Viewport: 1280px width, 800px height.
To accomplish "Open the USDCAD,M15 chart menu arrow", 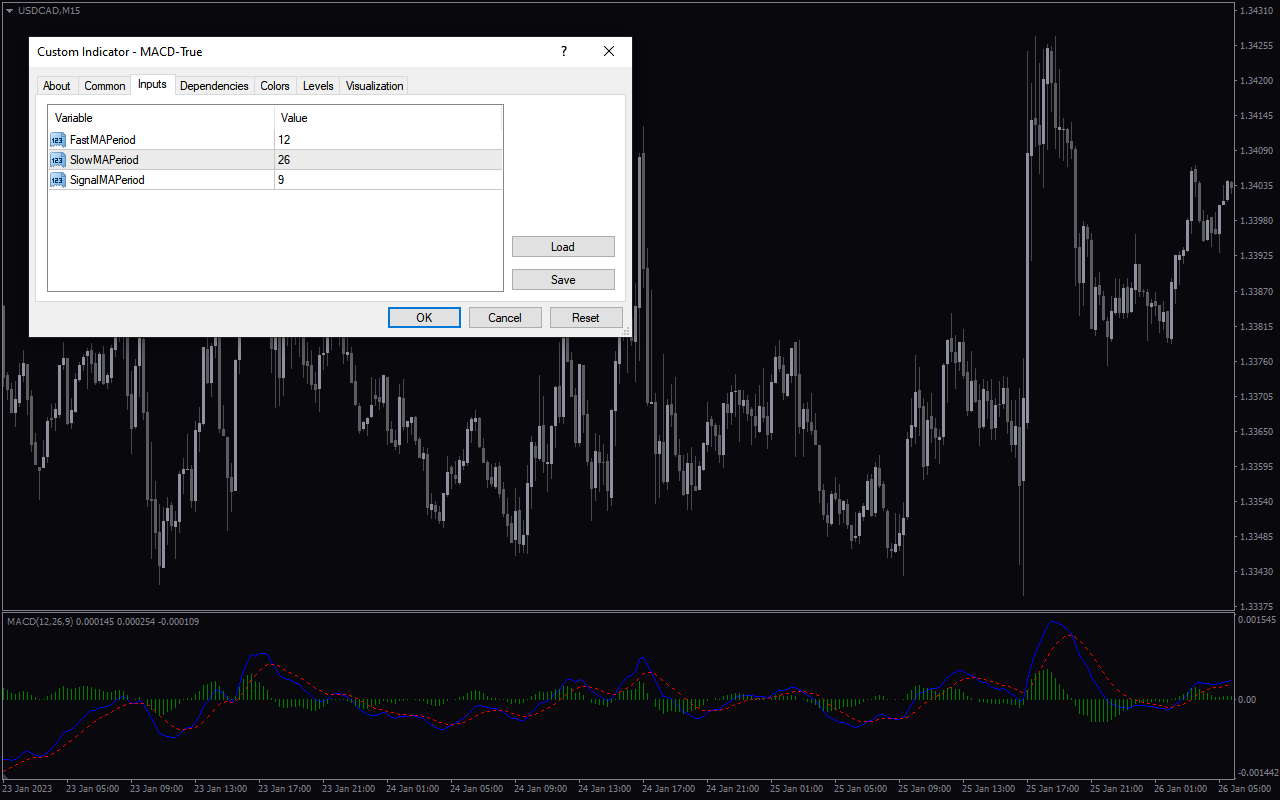I will tap(9, 10).
